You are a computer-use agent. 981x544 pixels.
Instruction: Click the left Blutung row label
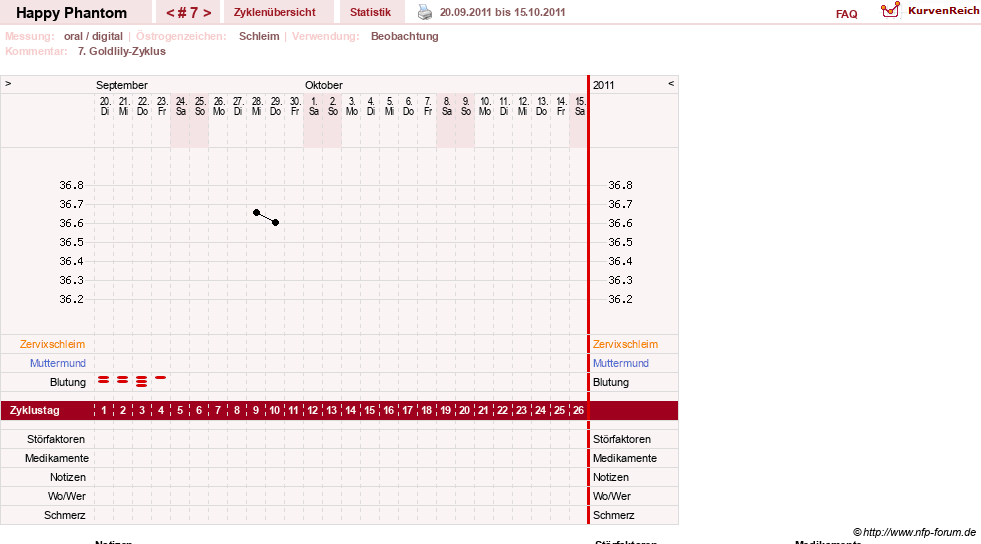click(x=68, y=383)
